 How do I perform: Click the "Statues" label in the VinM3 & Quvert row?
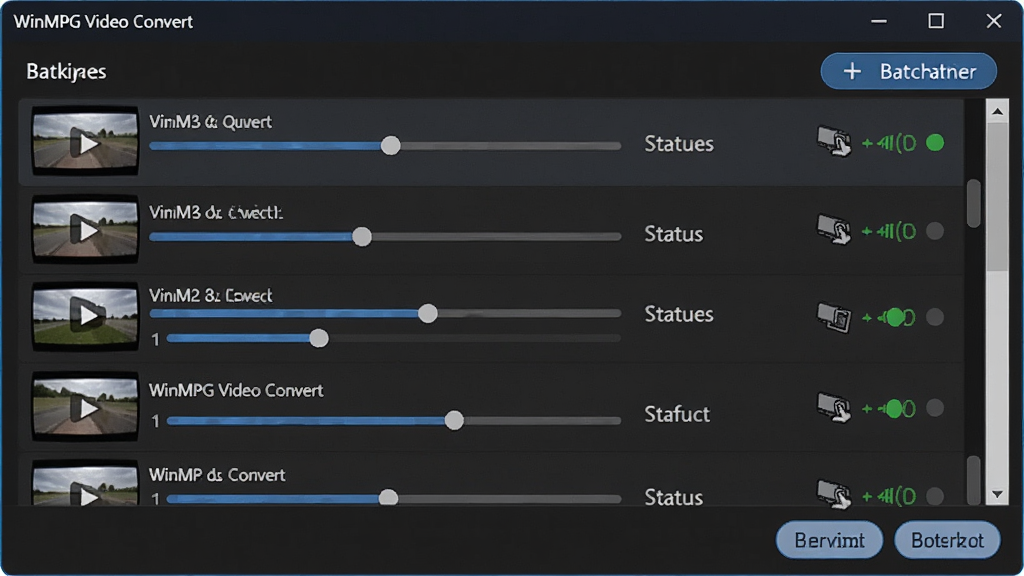[679, 144]
